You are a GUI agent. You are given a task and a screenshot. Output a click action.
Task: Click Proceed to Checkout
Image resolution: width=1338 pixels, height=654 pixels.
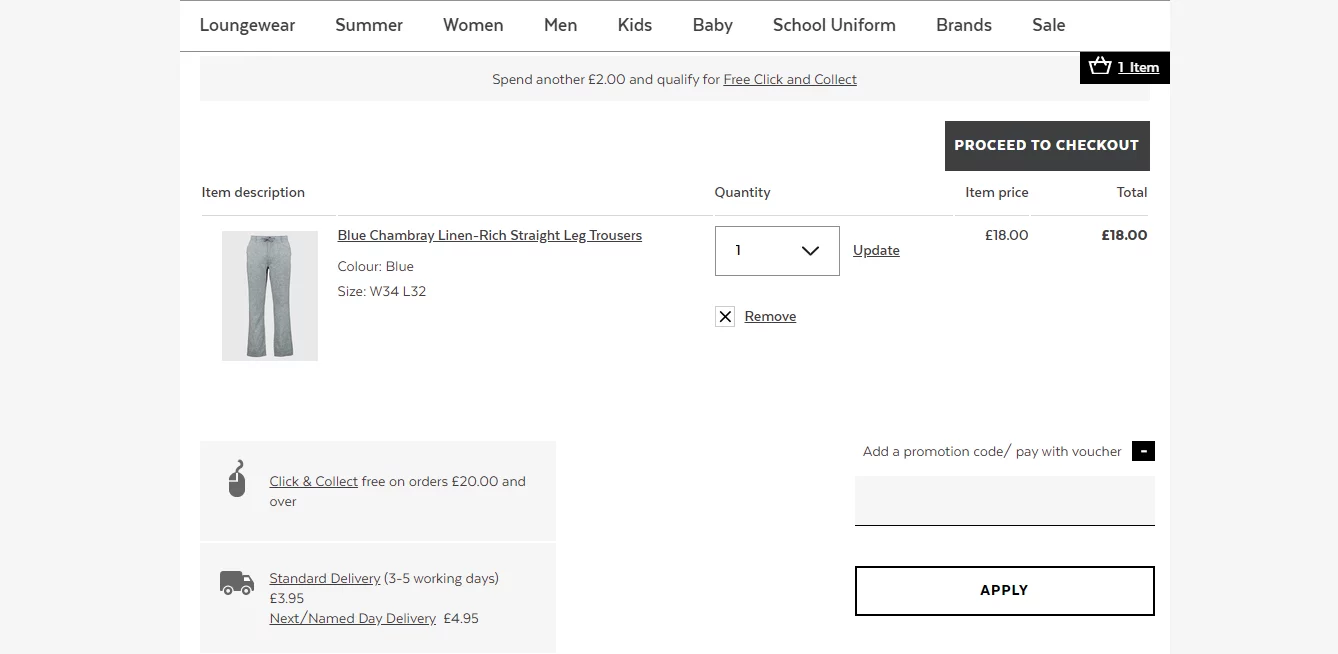[1047, 146]
